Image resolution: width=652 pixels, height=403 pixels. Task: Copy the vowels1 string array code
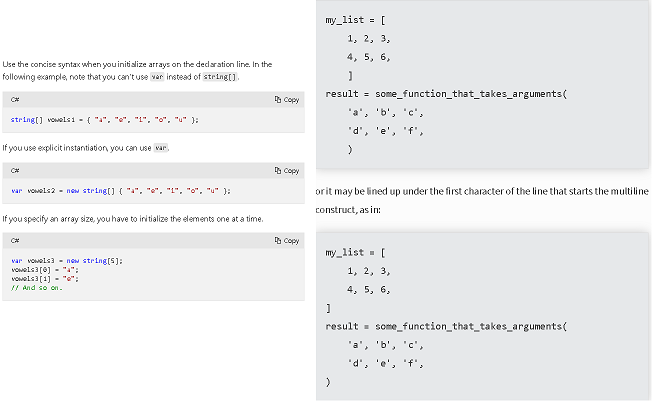286,100
